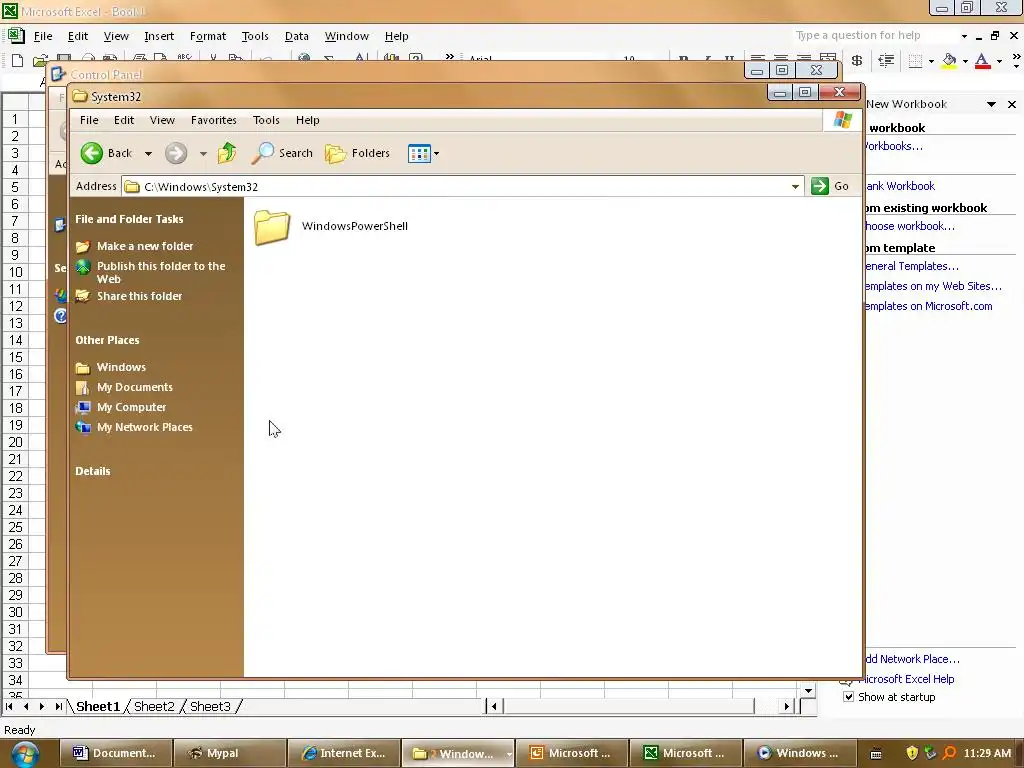
Task: Toggle Show at startup checkbox
Action: 848,697
